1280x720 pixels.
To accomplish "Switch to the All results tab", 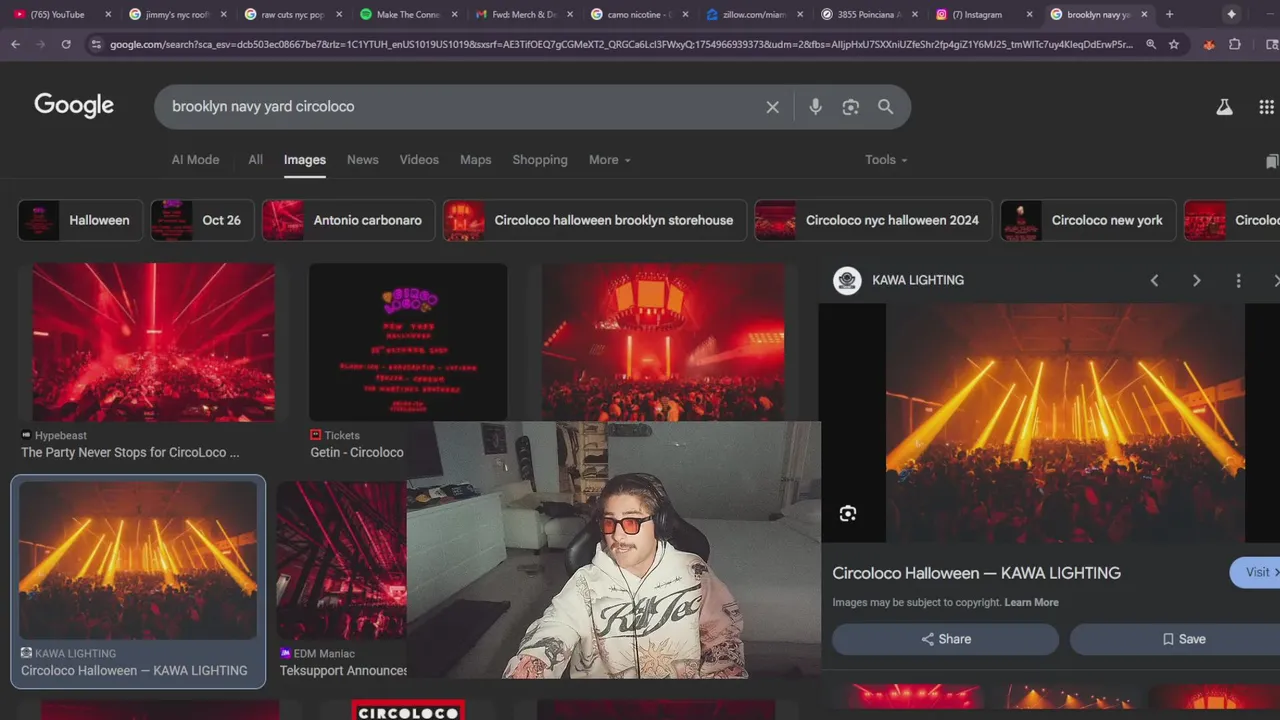I will 256,160.
